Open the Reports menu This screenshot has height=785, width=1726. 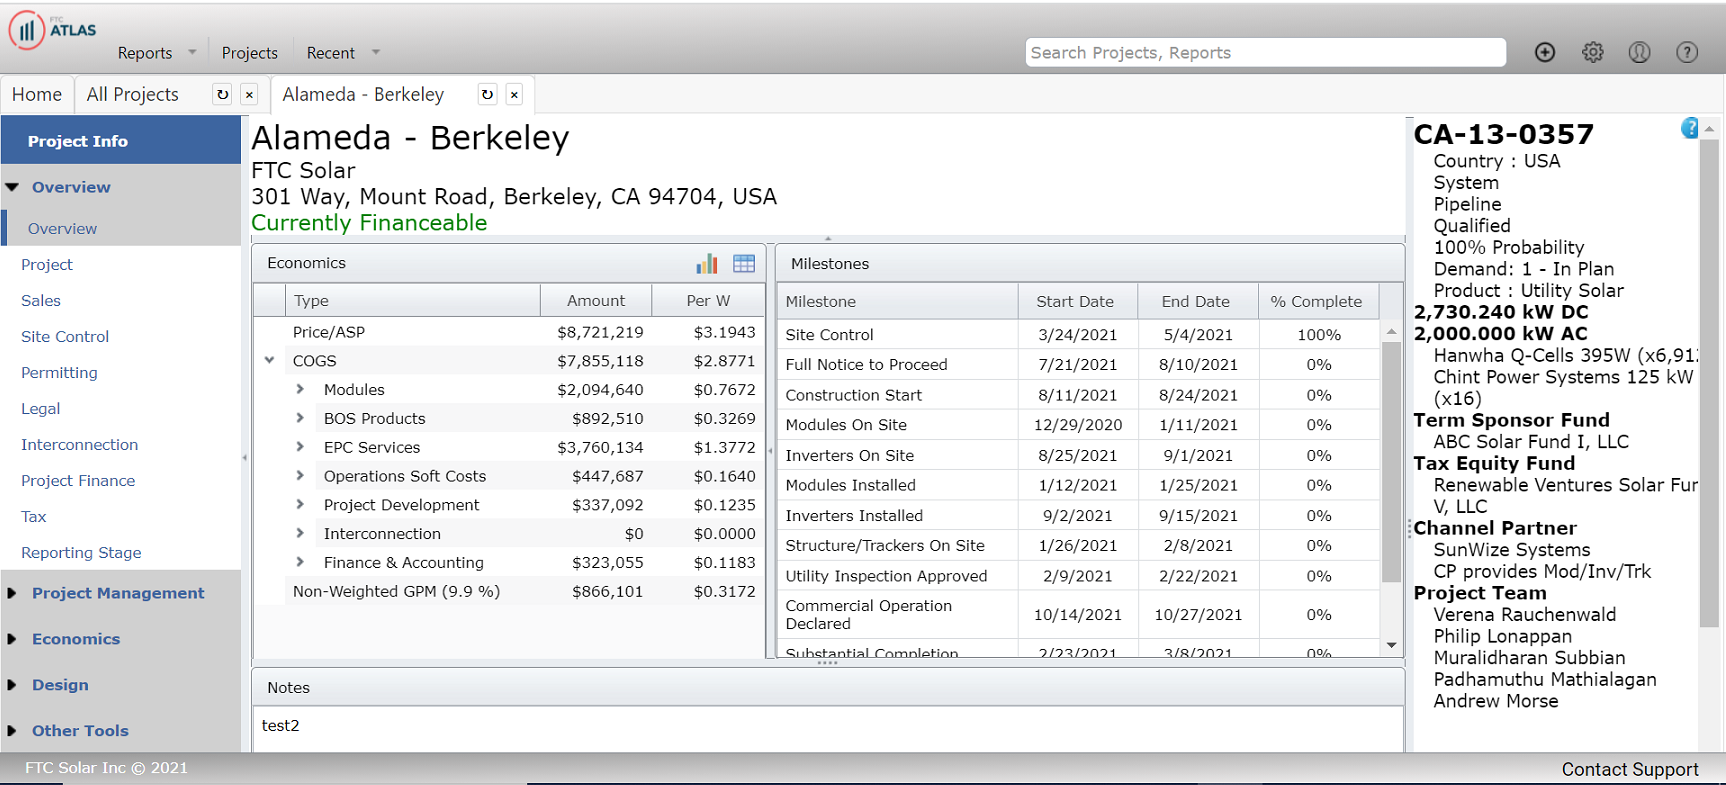pos(145,53)
